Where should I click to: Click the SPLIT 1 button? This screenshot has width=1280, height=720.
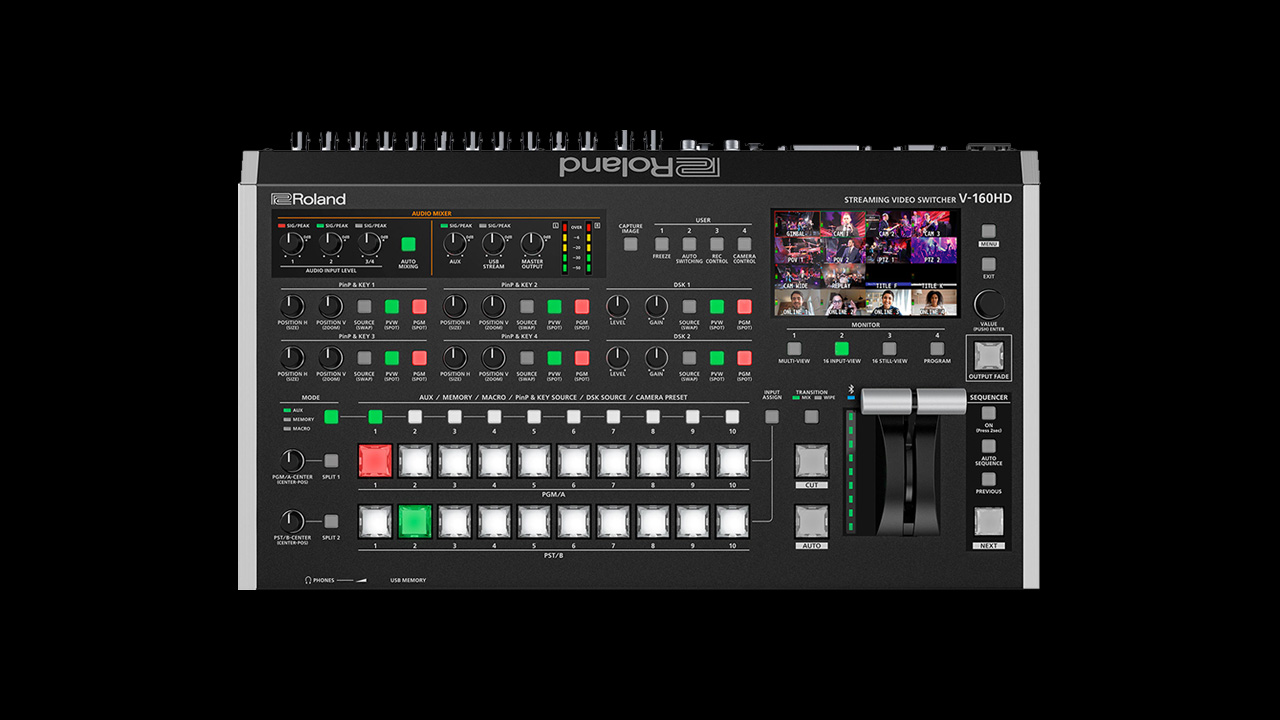click(331, 461)
